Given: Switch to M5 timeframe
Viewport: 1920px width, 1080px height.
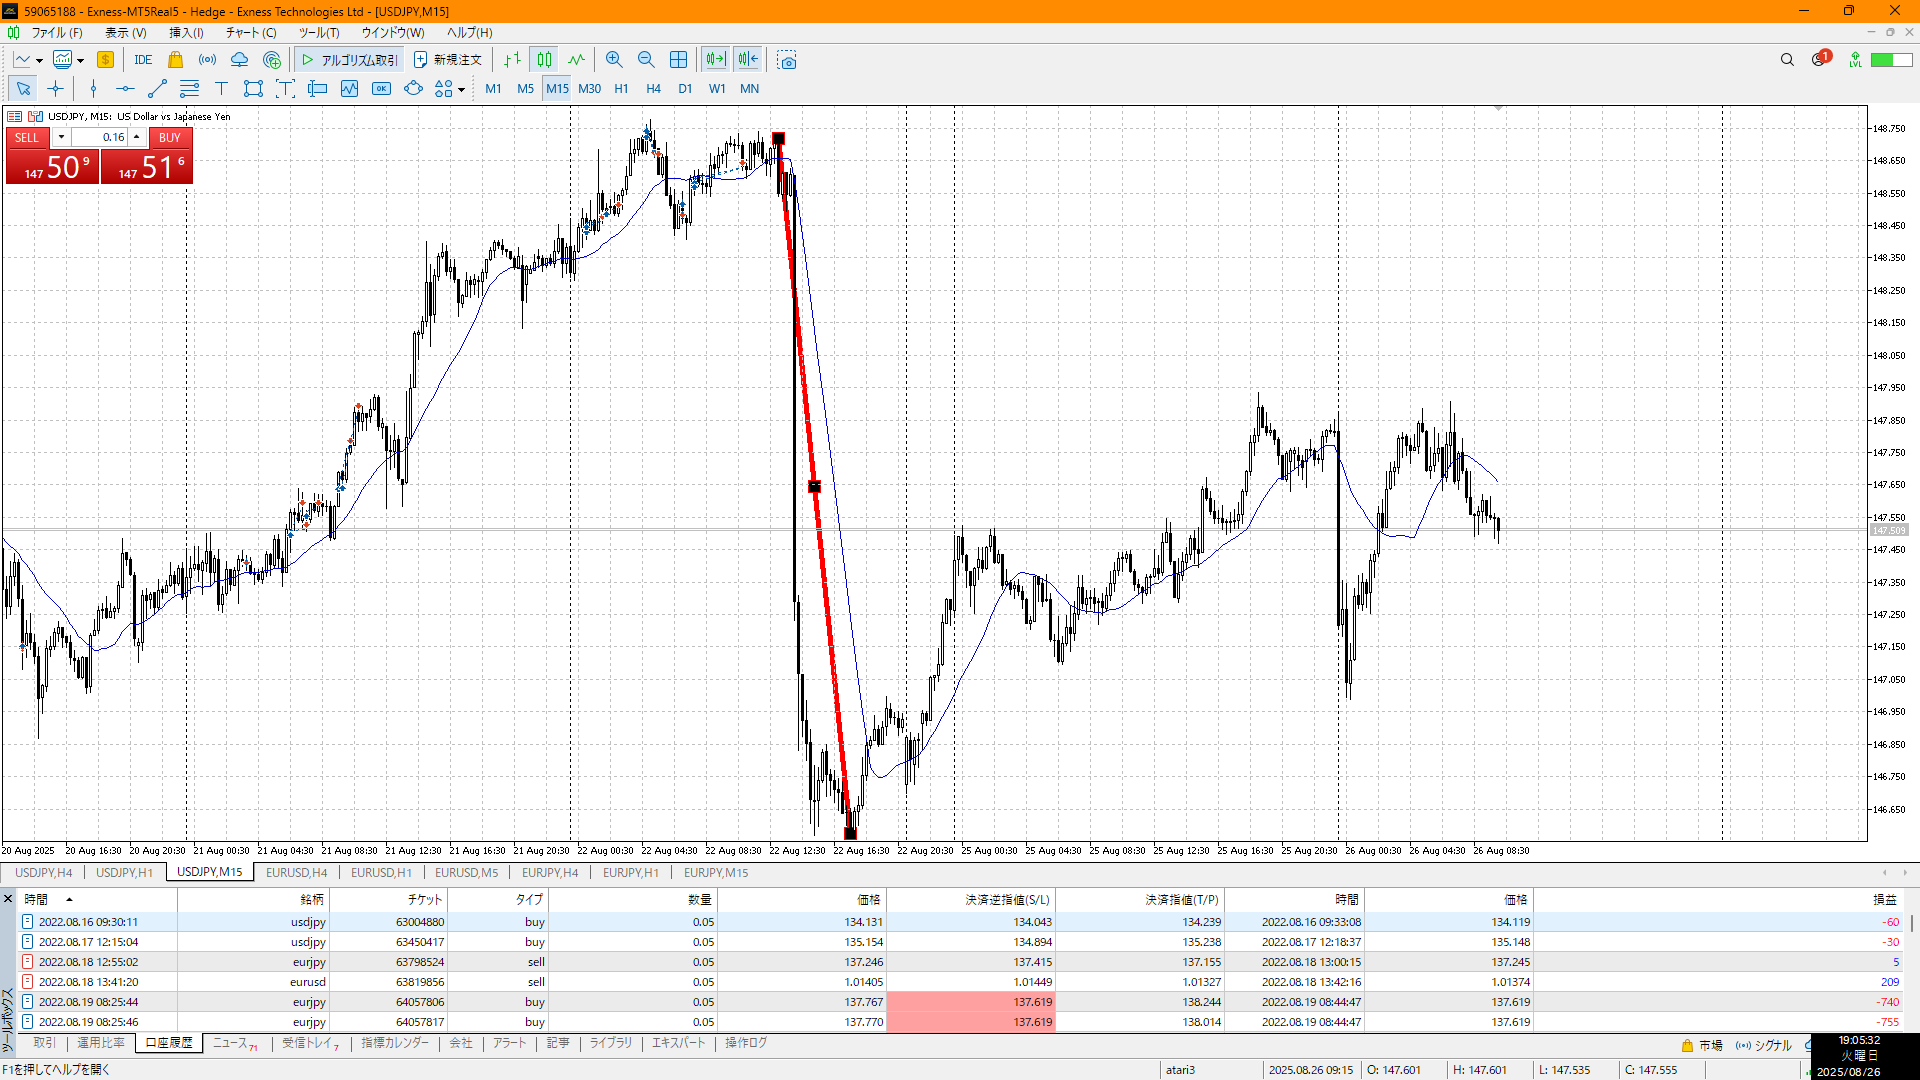Looking at the screenshot, I should [525, 89].
